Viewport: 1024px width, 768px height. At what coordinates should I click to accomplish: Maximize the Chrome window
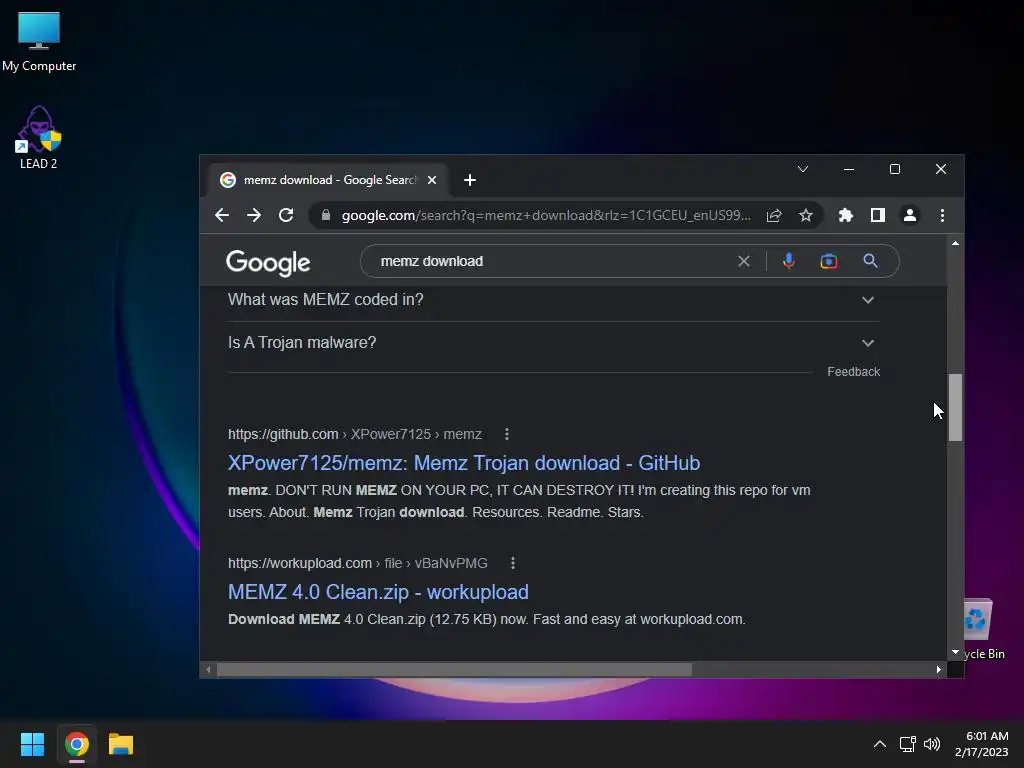pos(895,169)
